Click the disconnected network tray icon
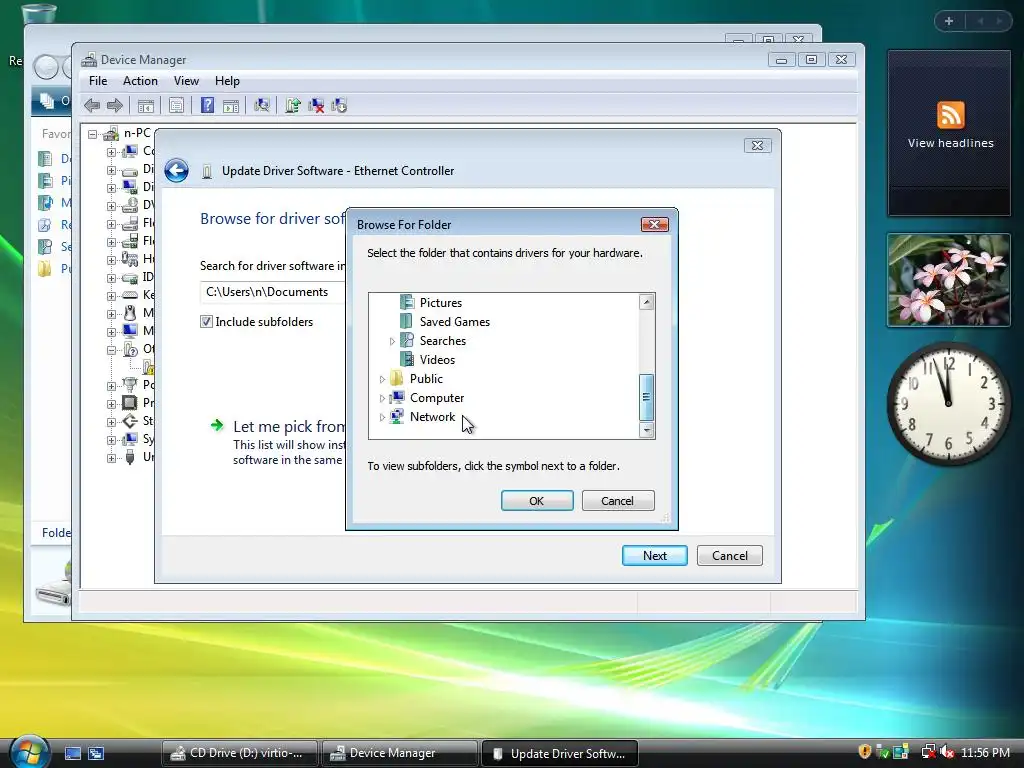The image size is (1024, 768). point(927,752)
